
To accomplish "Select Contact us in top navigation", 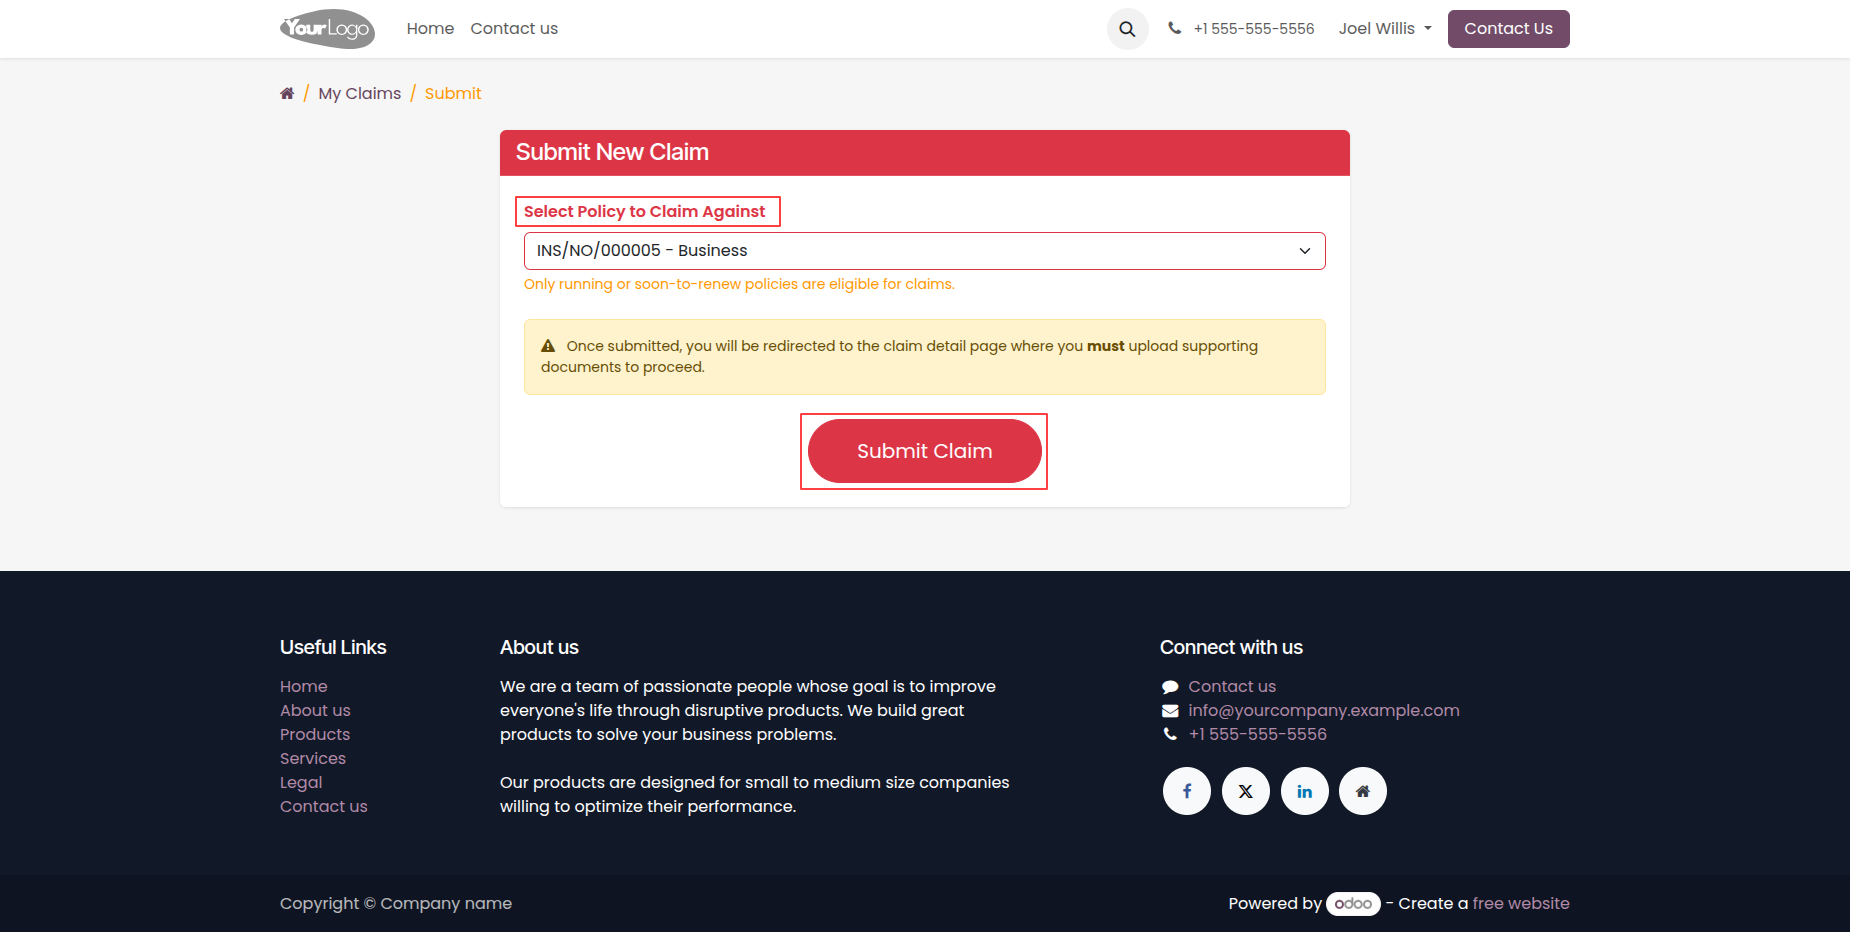I will pyautogui.click(x=514, y=29).
